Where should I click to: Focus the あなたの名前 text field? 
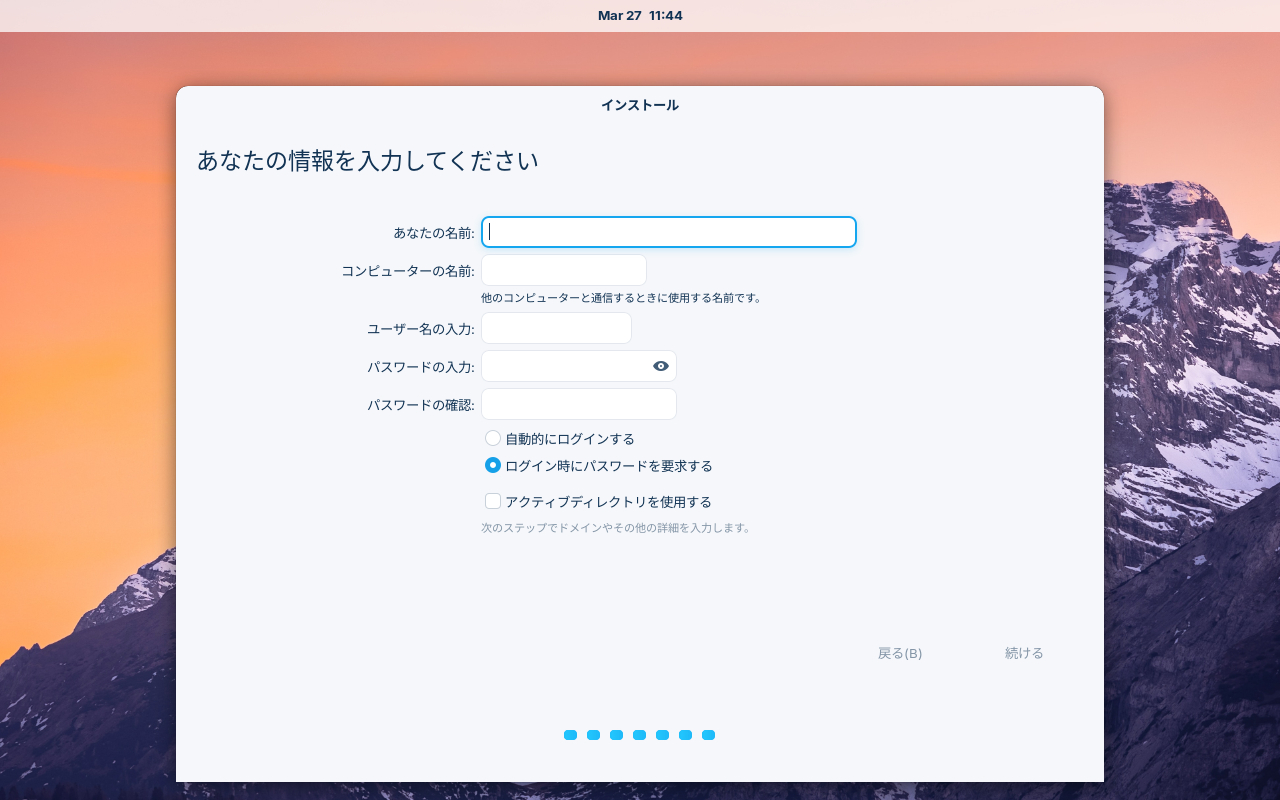tap(669, 232)
